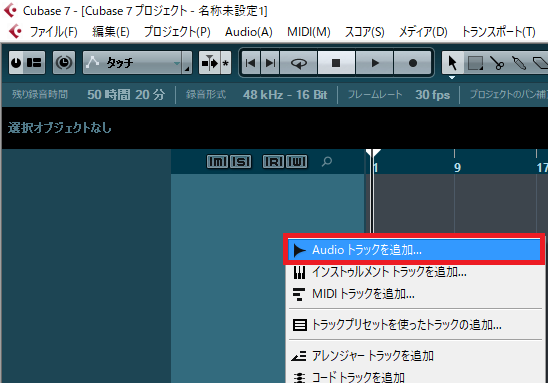Go to previous marker button

click(x=251, y=63)
